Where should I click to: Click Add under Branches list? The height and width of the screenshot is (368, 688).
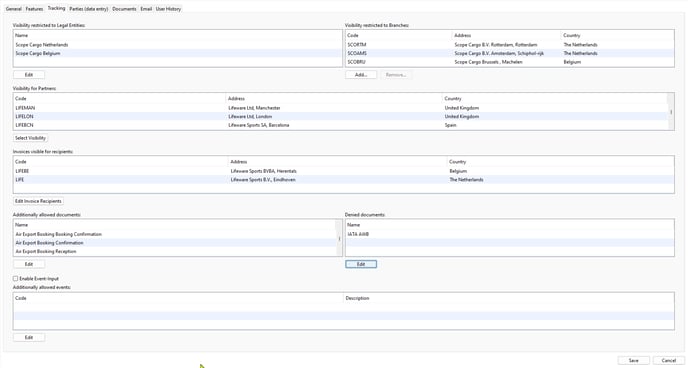pos(361,75)
